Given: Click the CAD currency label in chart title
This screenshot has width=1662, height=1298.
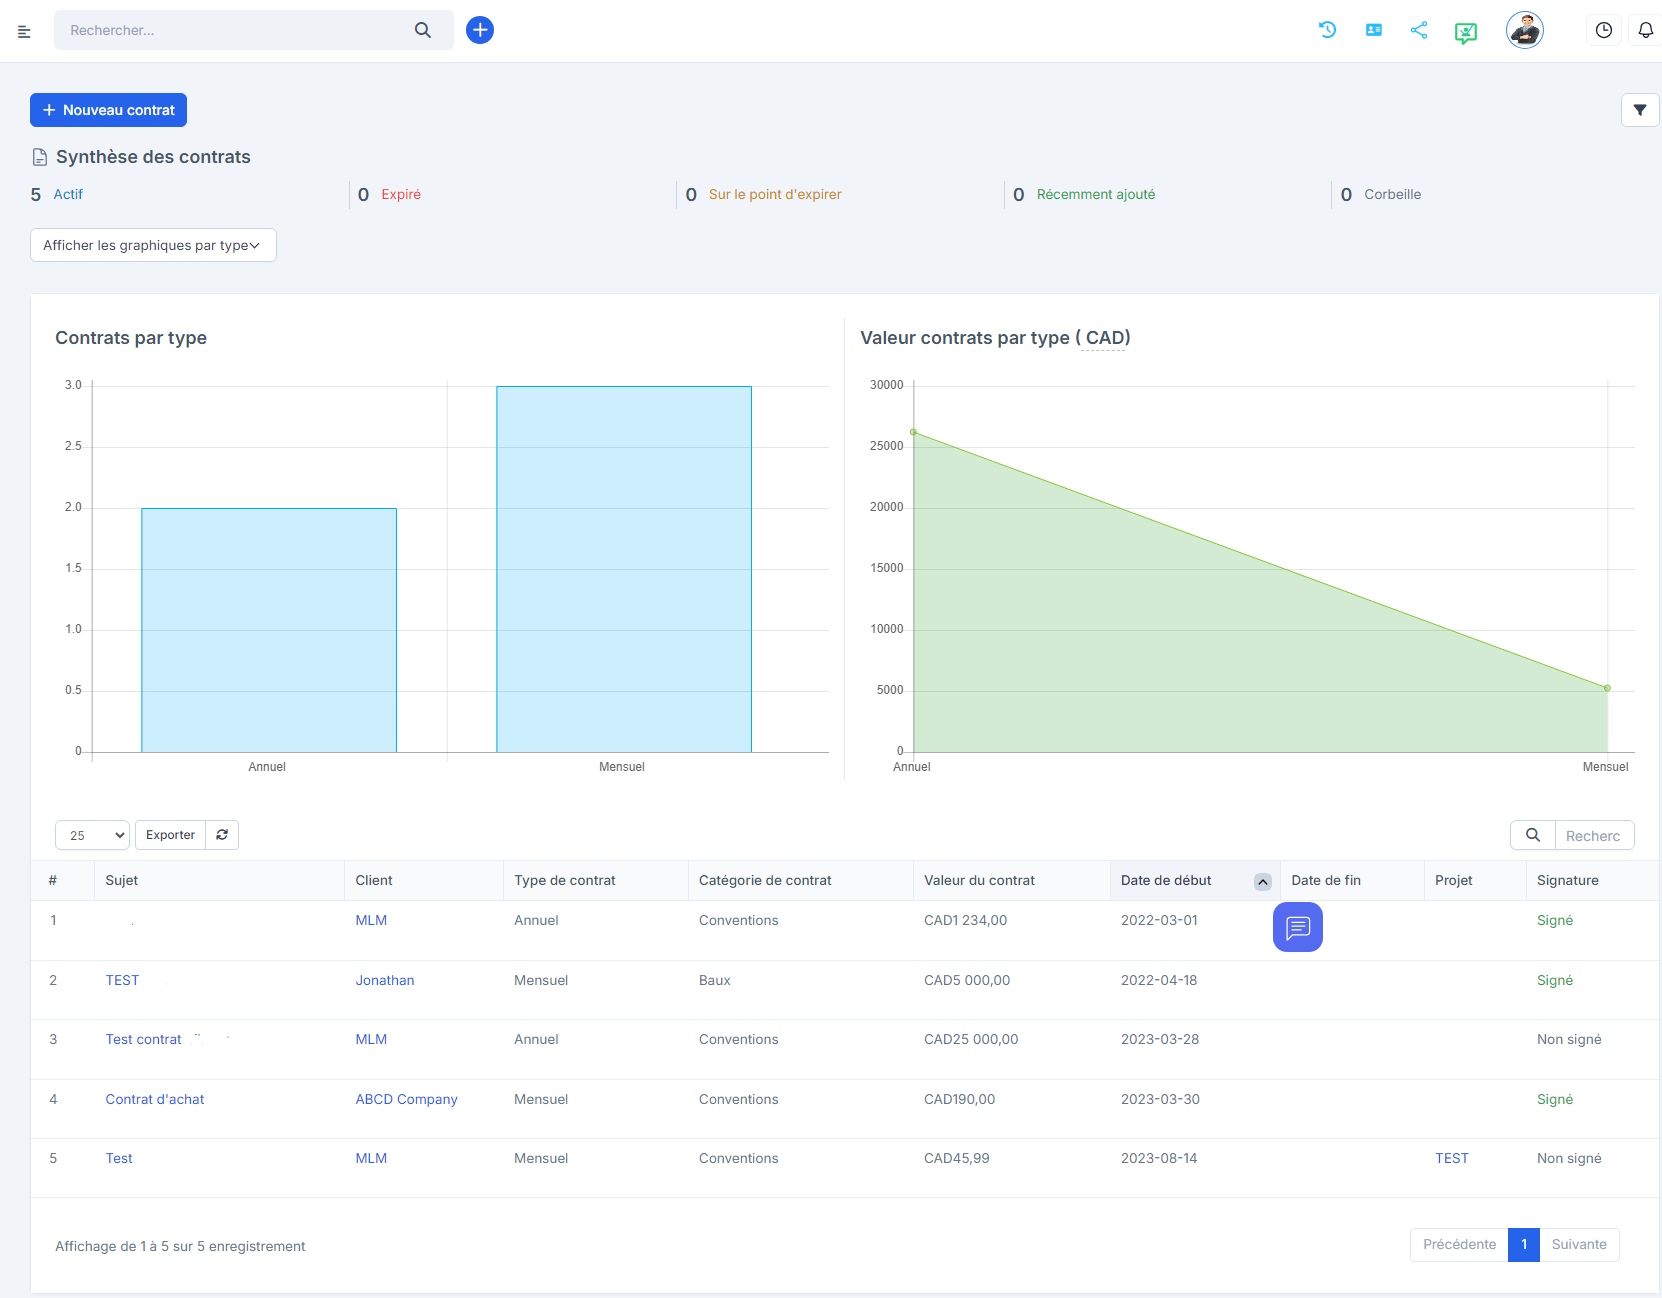Looking at the screenshot, I should click(x=1104, y=338).
